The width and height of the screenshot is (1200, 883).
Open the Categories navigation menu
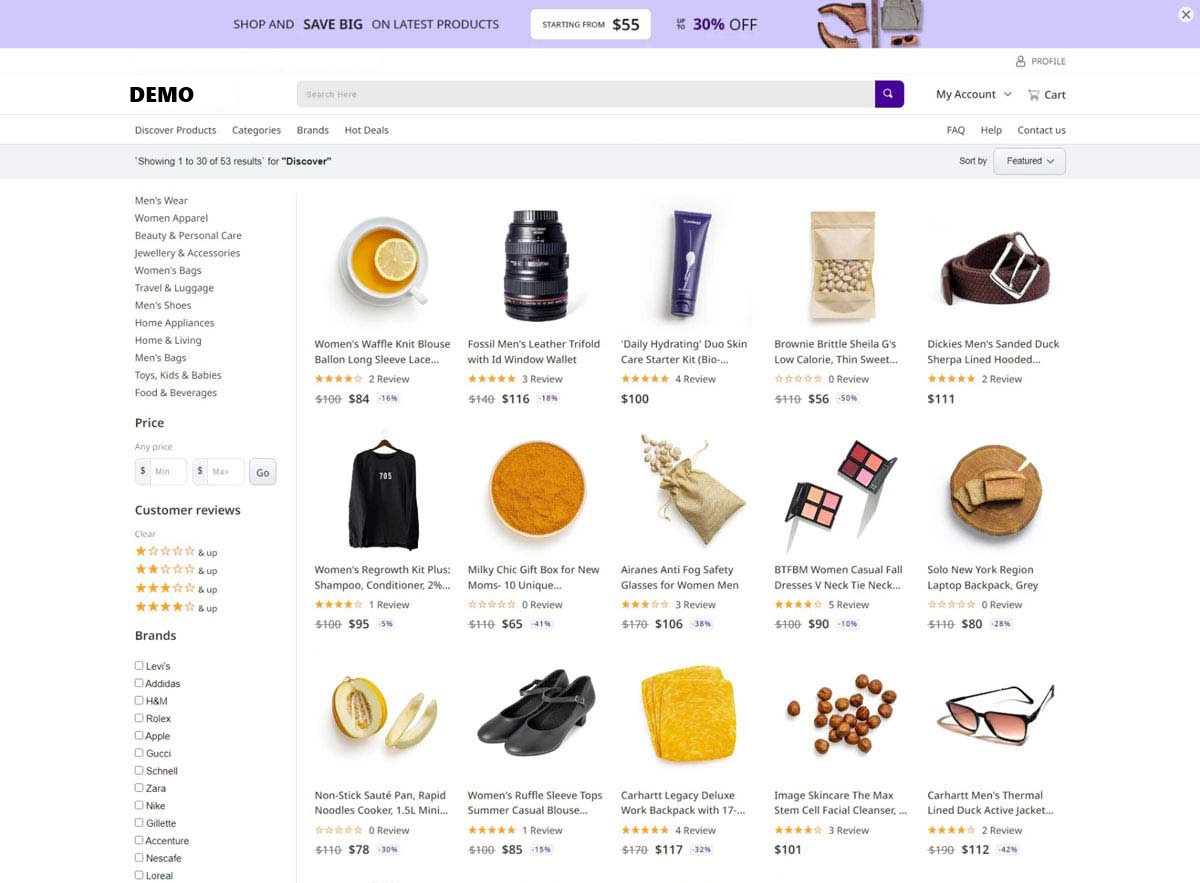(x=256, y=130)
